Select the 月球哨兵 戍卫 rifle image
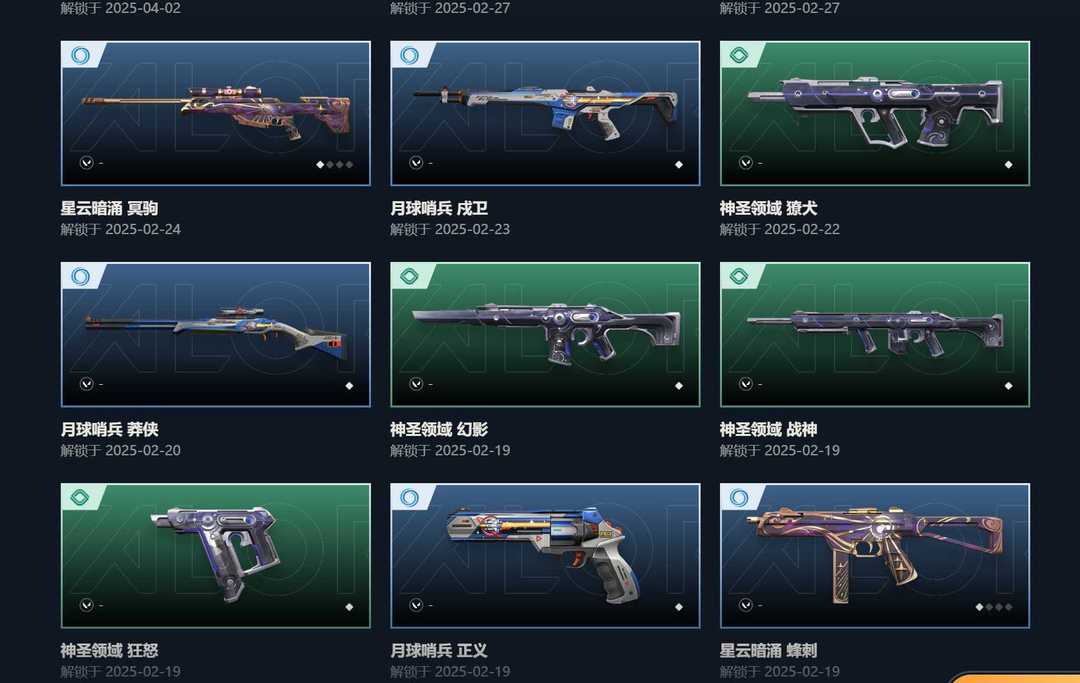 click(x=546, y=110)
